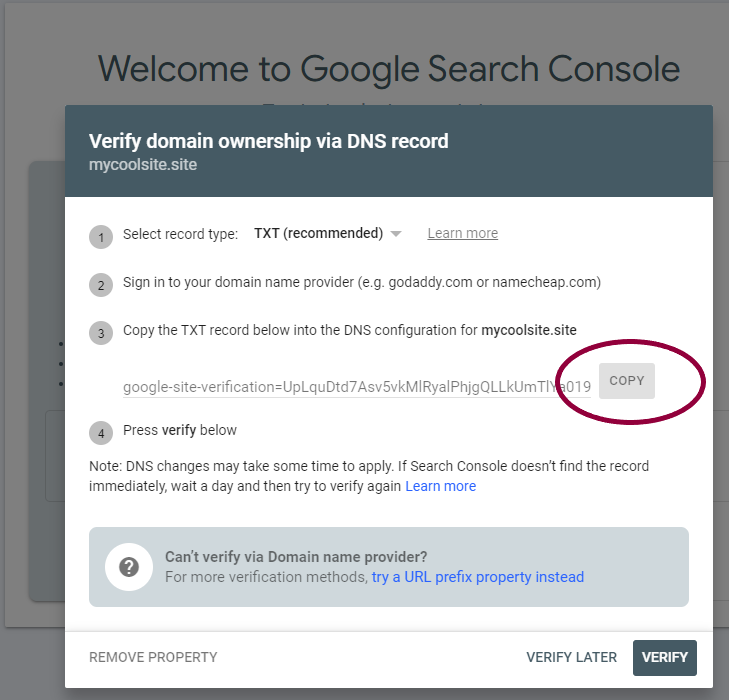Open the TXT (recommended) record type dropdown
The width and height of the screenshot is (729, 700).
[x=327, y=233]
